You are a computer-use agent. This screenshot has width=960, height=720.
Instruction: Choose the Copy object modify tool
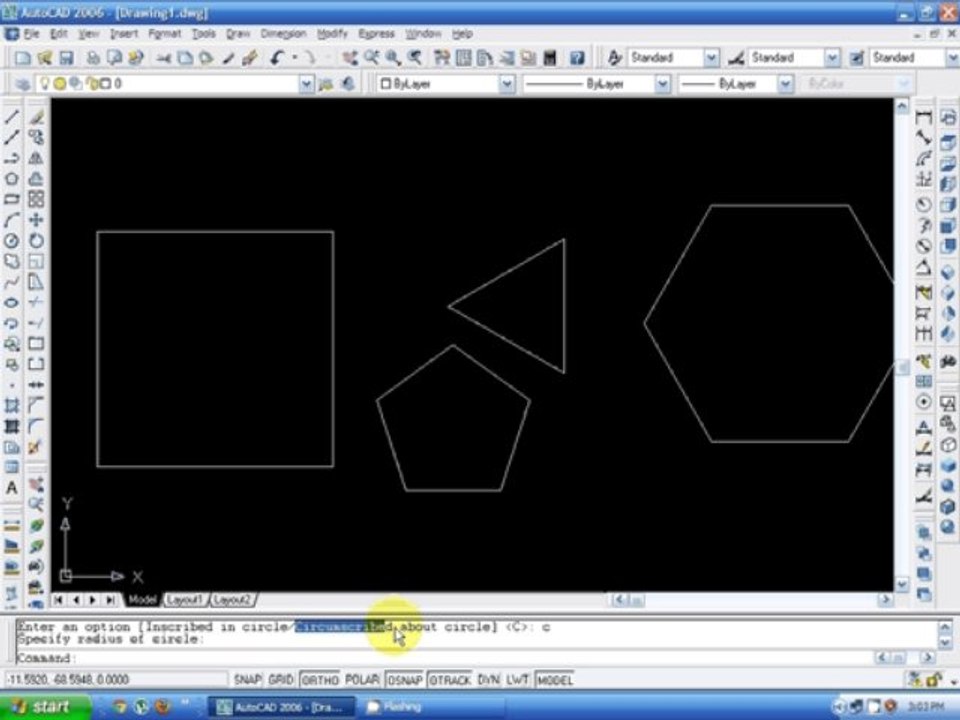pyautogui.click(x=36, y=137)
